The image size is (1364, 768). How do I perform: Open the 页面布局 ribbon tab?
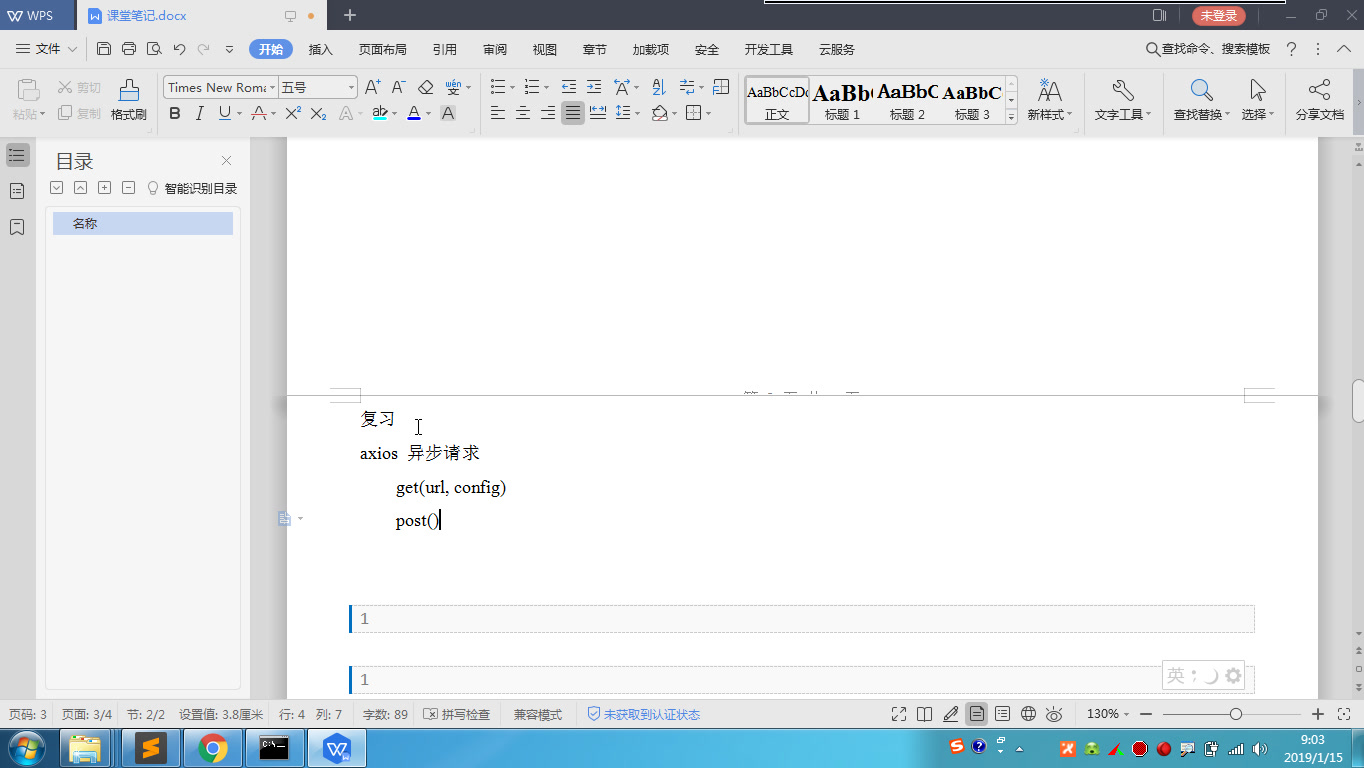383,49
